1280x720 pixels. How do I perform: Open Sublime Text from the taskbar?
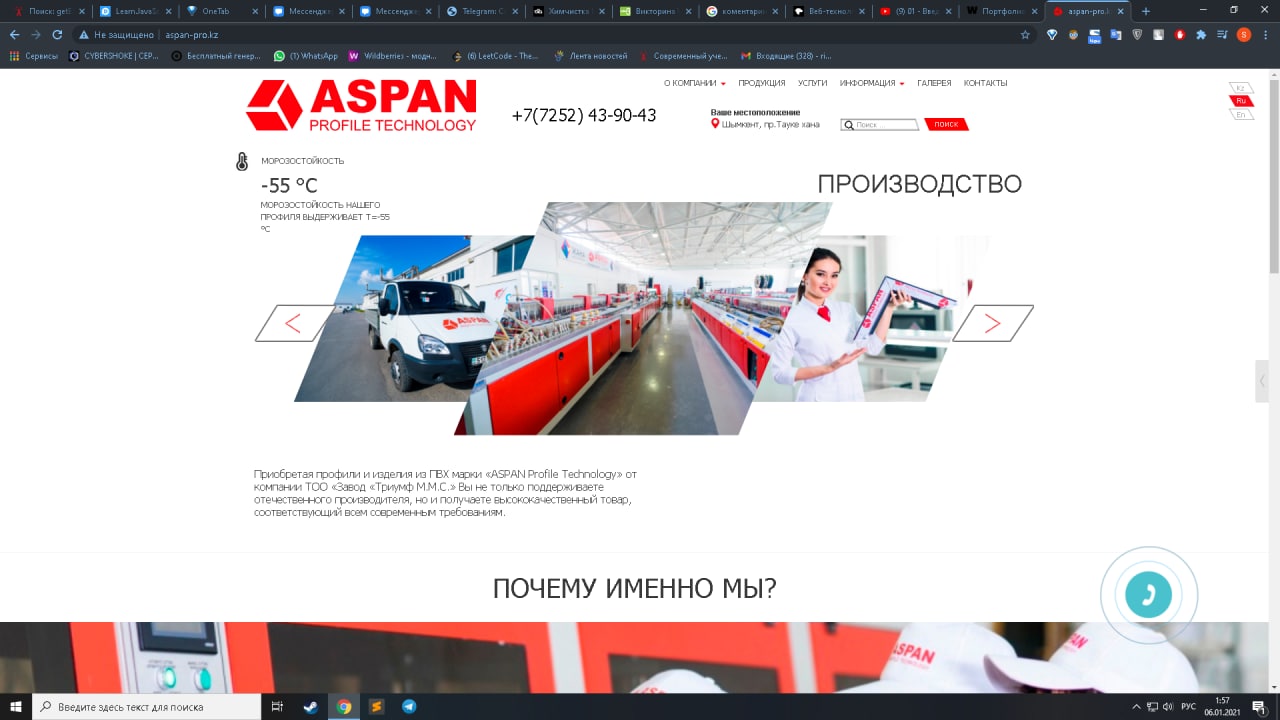[376, 706]
